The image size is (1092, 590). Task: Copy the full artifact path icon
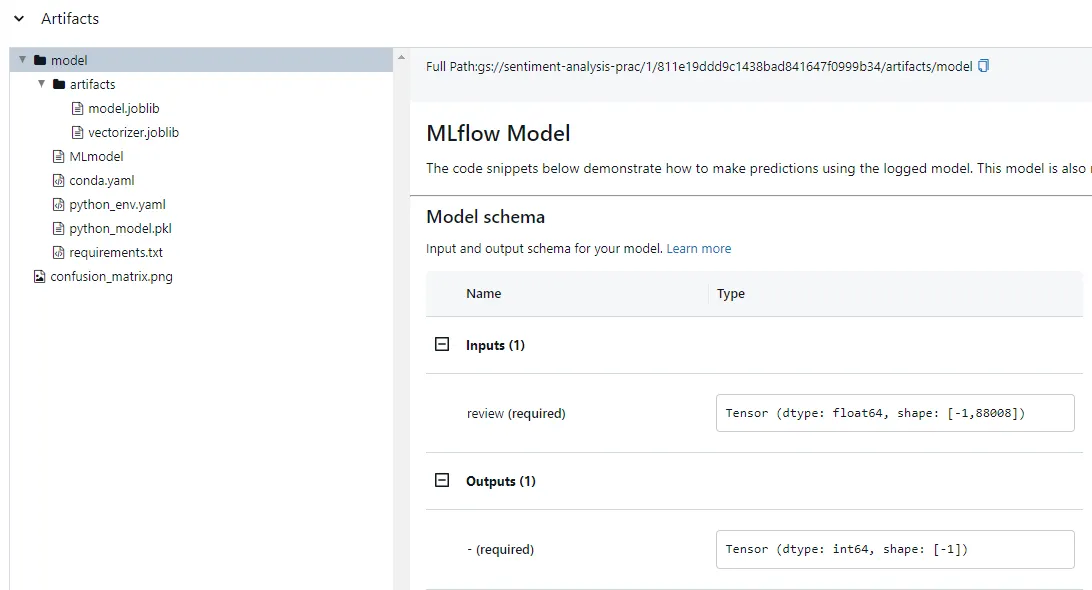point(983,66)
